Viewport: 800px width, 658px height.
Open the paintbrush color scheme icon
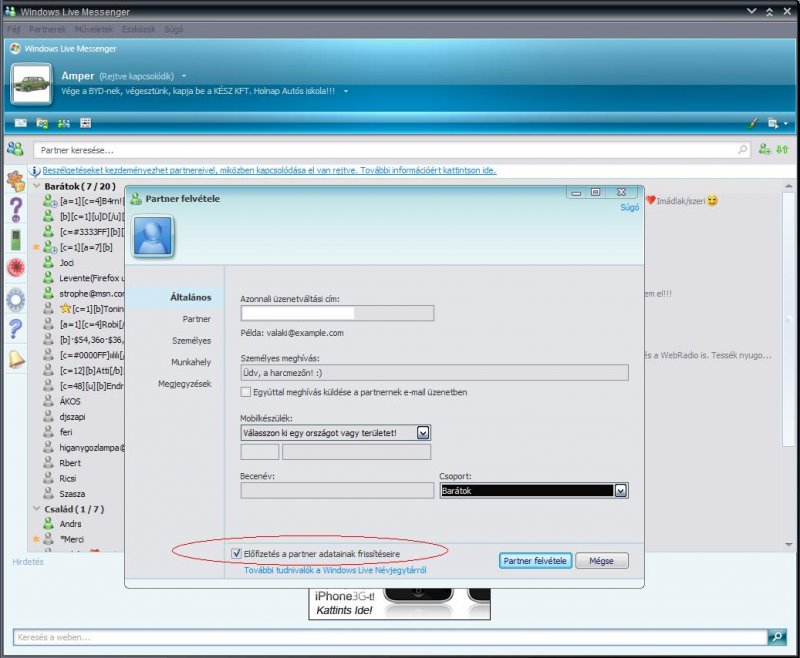click(752, 123)
